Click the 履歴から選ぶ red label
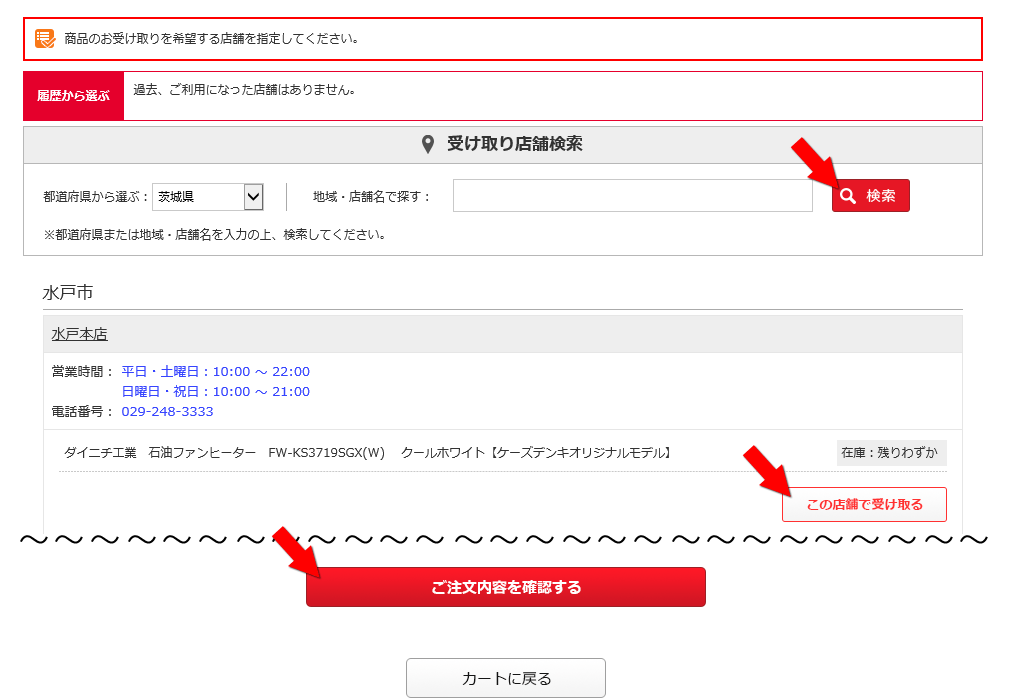 tap(73, 96)
